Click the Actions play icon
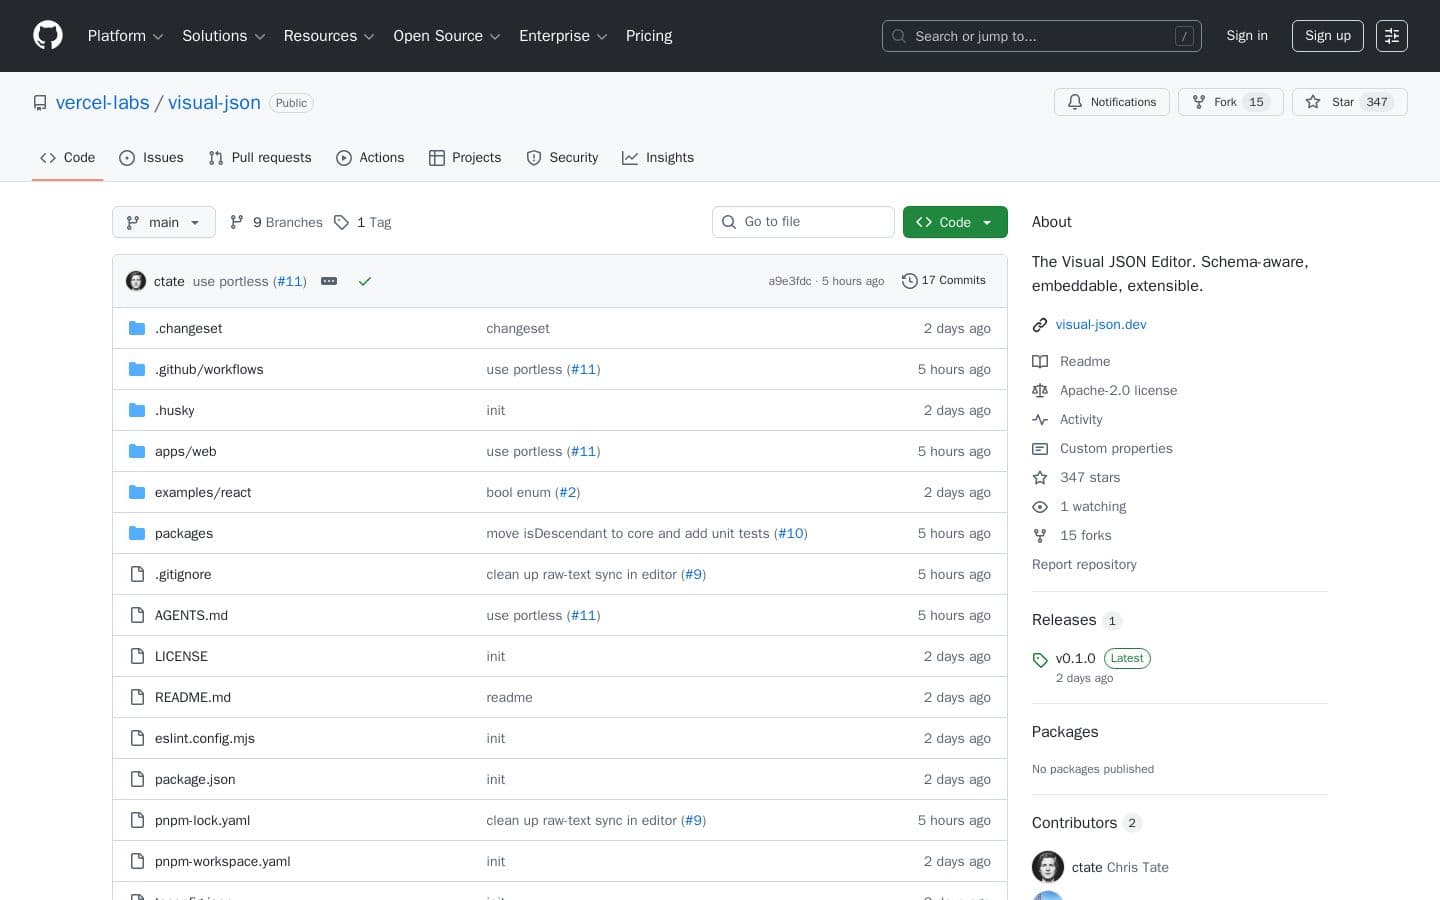The image size is (1440, 900). click(344, 158)
